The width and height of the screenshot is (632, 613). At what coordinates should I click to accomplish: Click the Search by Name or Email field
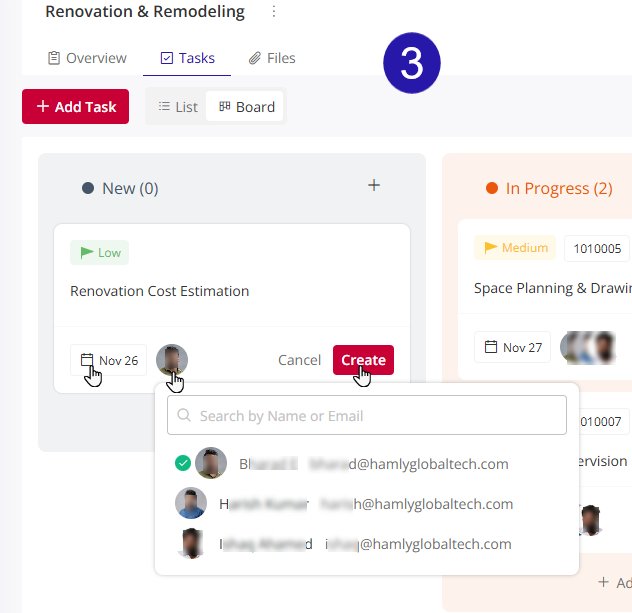pos(367,415)
